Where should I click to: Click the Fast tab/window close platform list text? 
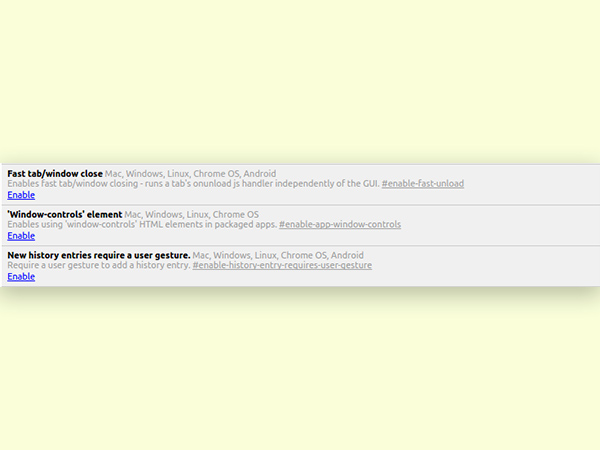pyautogui.click(x=191, y=174)
